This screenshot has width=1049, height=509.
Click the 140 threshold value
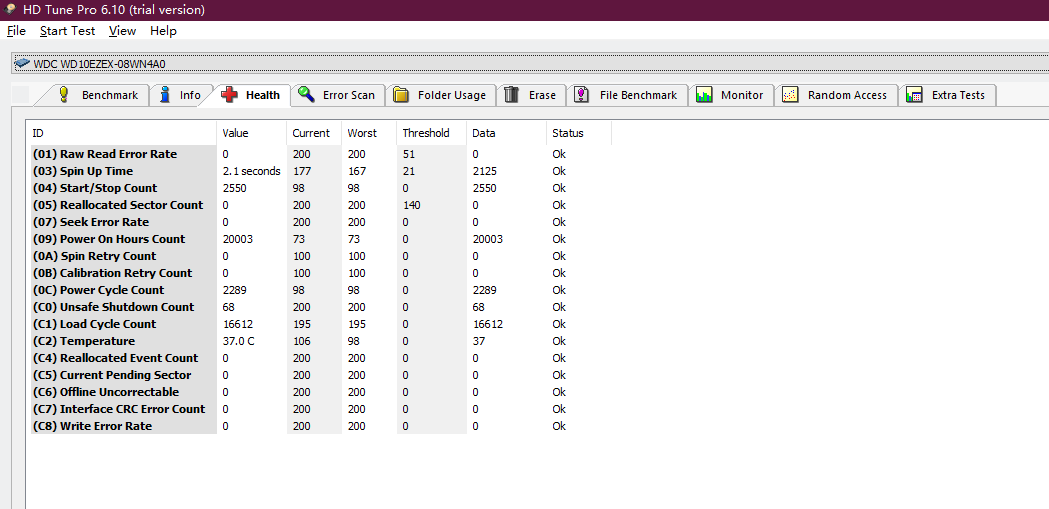tap(411, 205)
